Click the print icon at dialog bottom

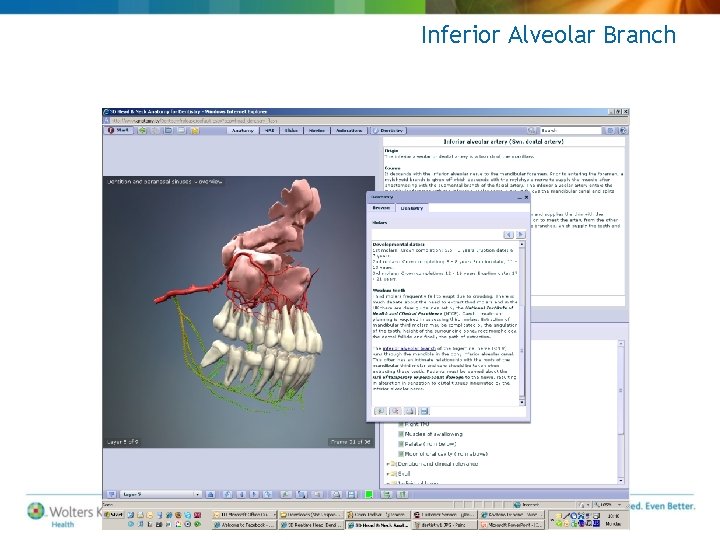click(x=410, y=411)
